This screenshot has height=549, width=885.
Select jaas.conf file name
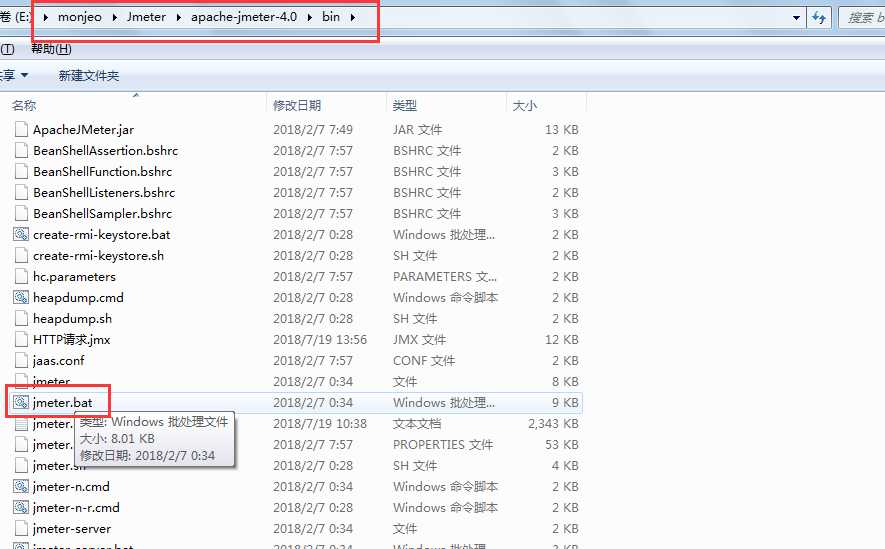[x=59, y=361]
